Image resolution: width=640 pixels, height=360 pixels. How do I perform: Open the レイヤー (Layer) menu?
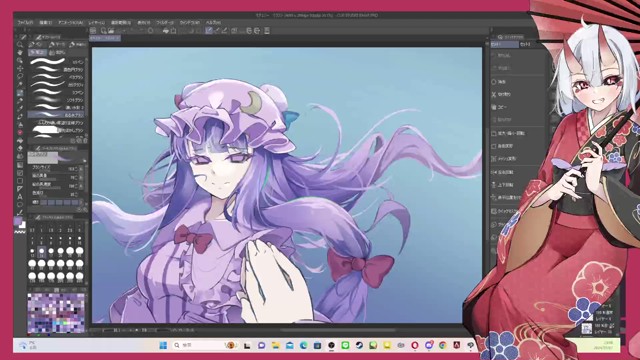[x=97, y=22]
